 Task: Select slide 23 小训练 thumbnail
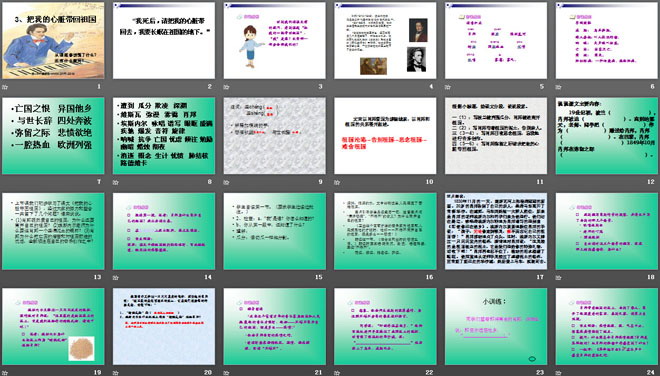496,326
